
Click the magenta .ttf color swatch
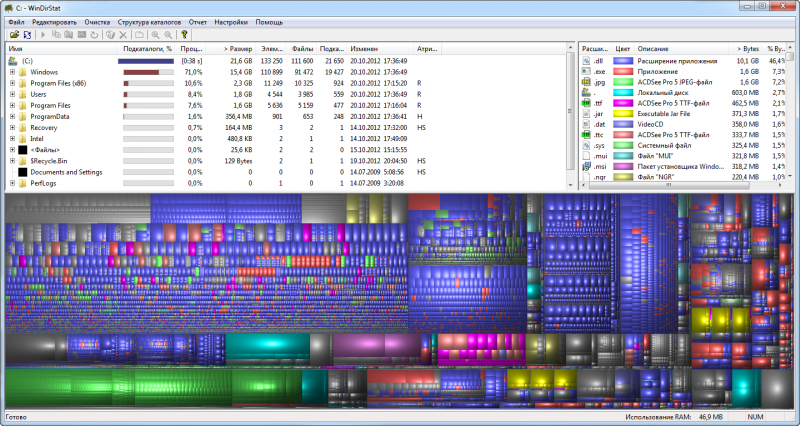coord(622,103)
